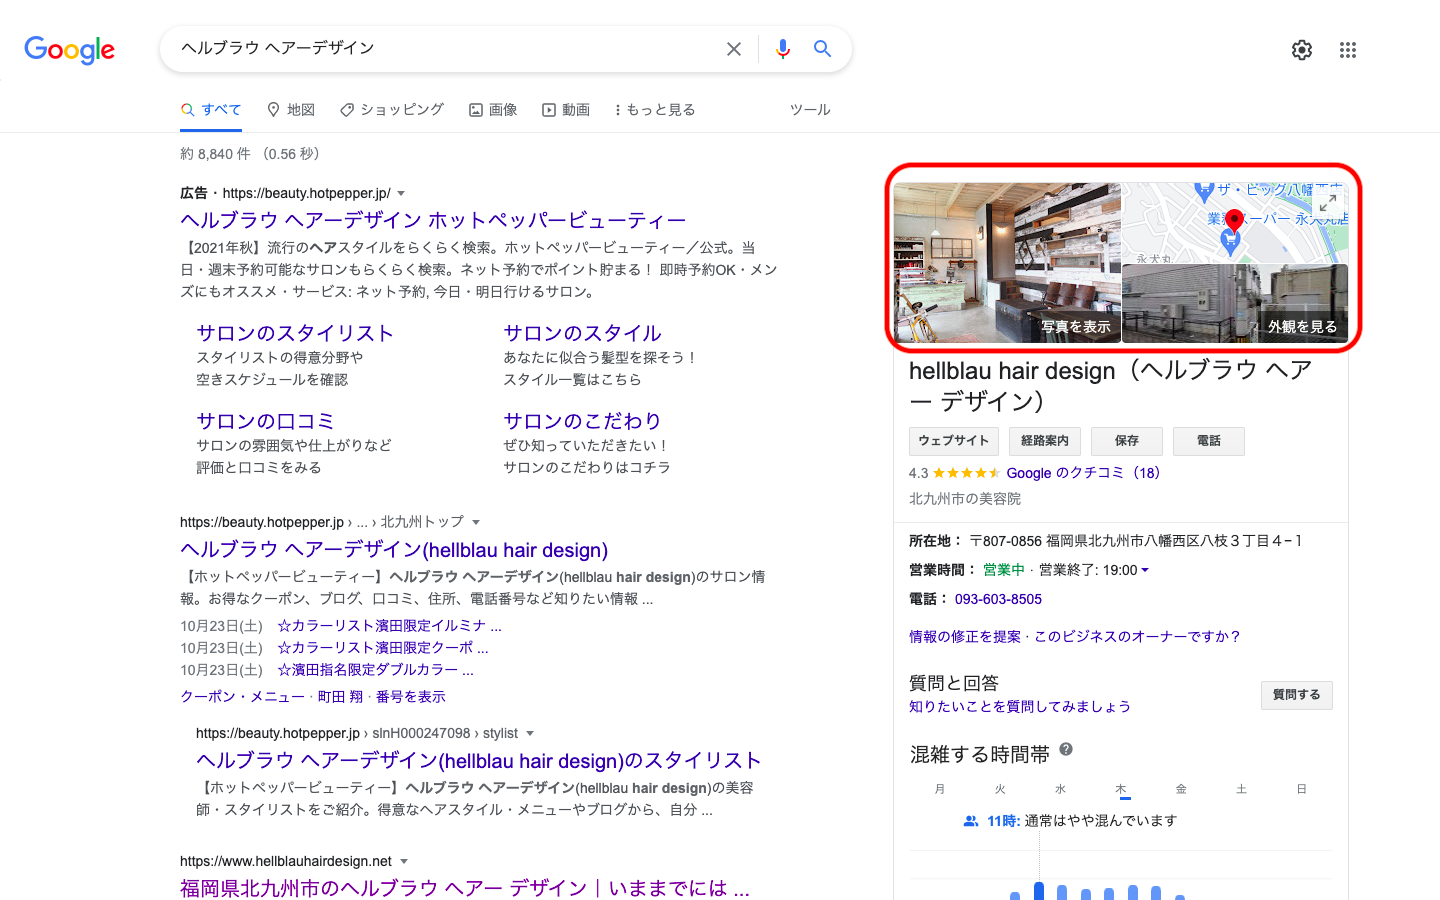
Task: Switch to the 動画 tab
Action: click(x=566, y=110)
